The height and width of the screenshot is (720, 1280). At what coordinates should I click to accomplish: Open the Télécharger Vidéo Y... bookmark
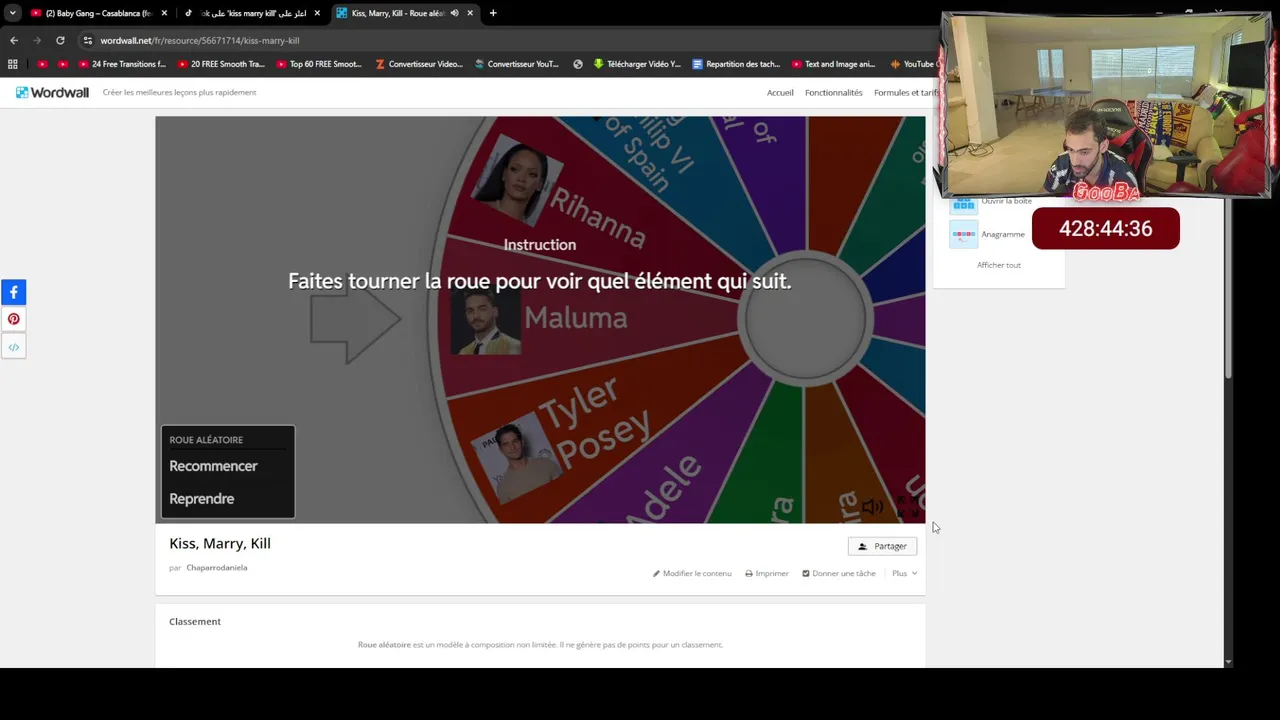pyautogui.click(x=637, y=64)
